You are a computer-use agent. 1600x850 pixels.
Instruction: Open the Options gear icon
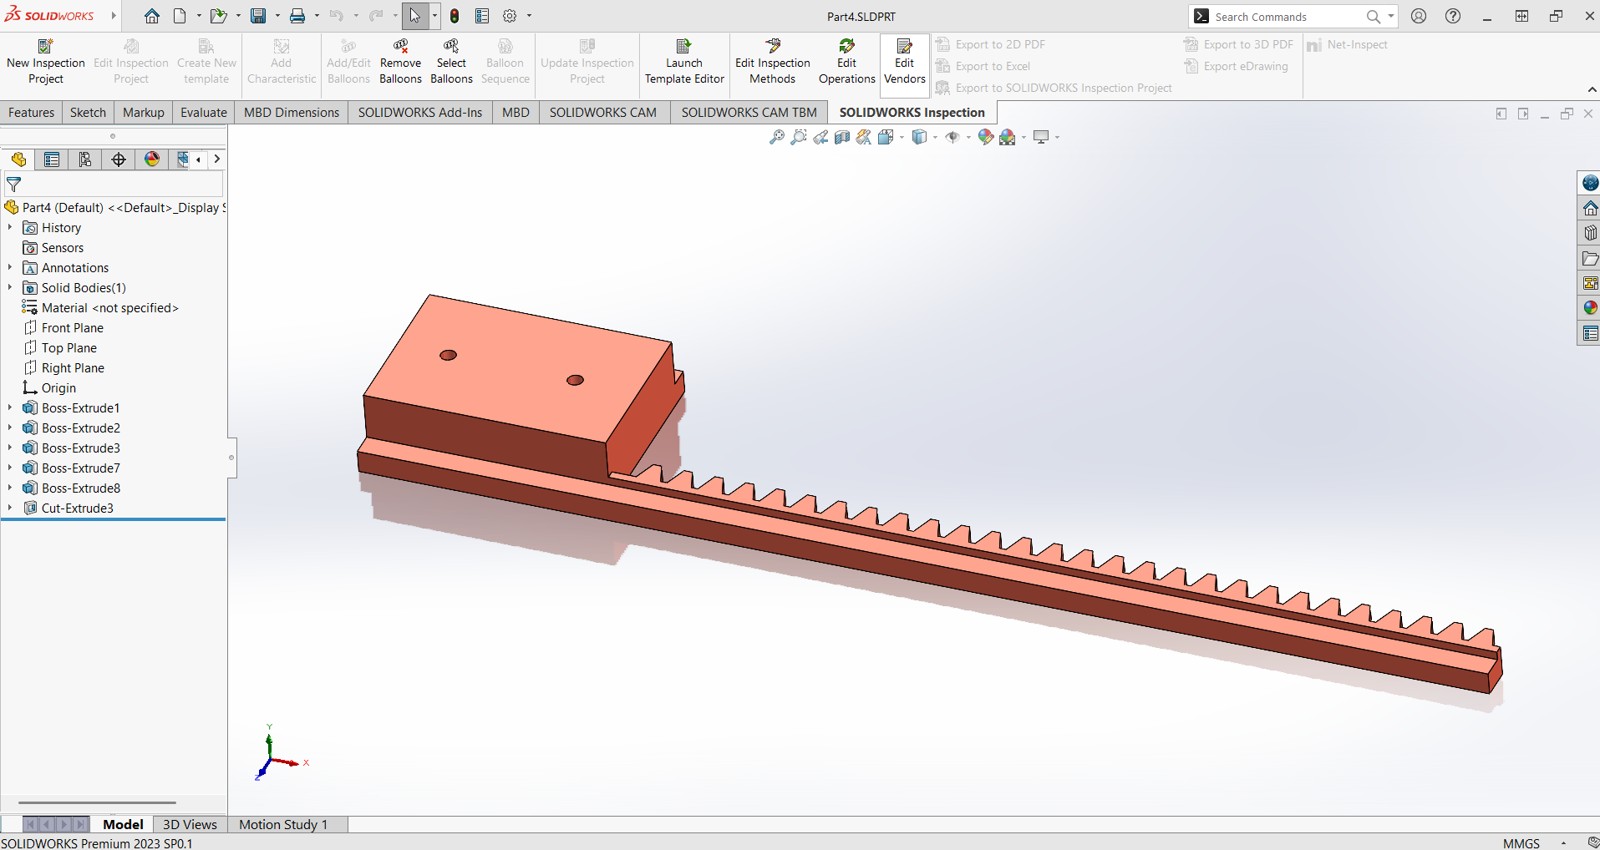coord(510,16)
